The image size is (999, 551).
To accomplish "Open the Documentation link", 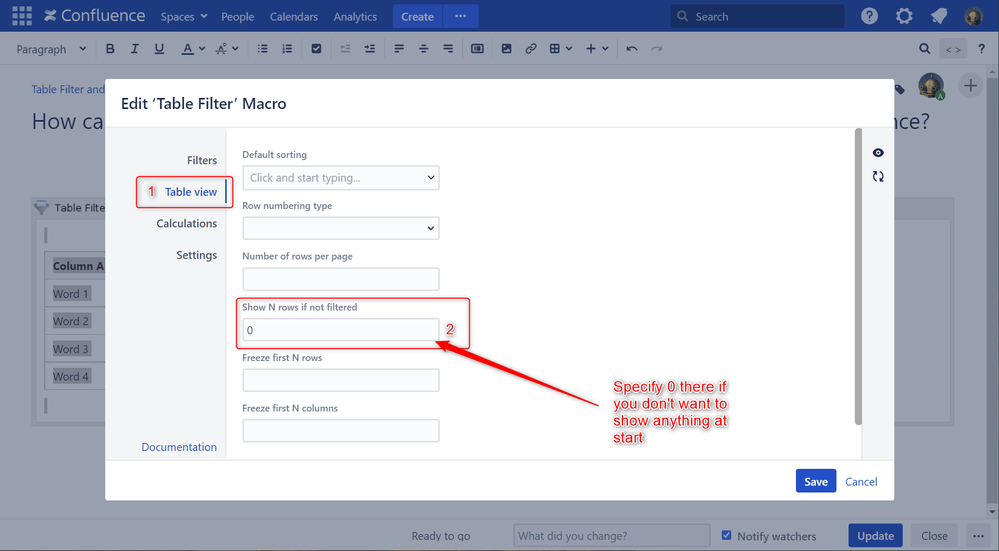I will (x=179, y=447).
